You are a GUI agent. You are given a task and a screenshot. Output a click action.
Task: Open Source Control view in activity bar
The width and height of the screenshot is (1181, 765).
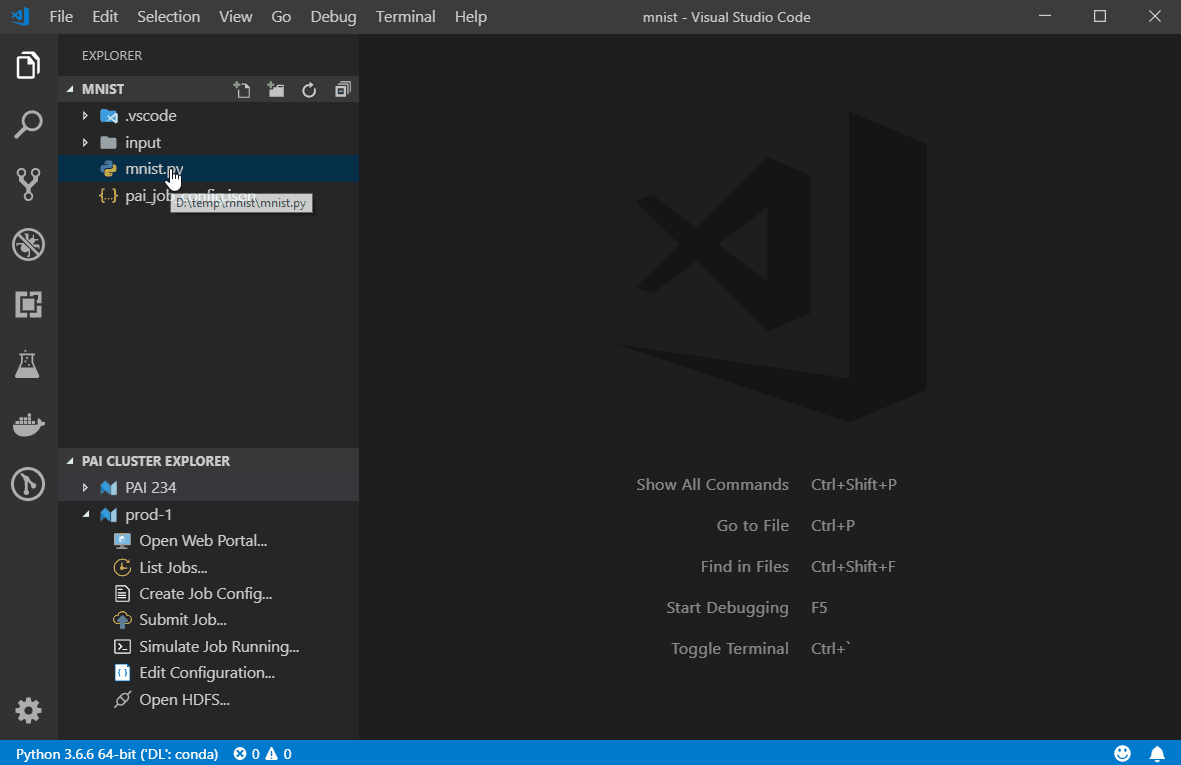28,184
